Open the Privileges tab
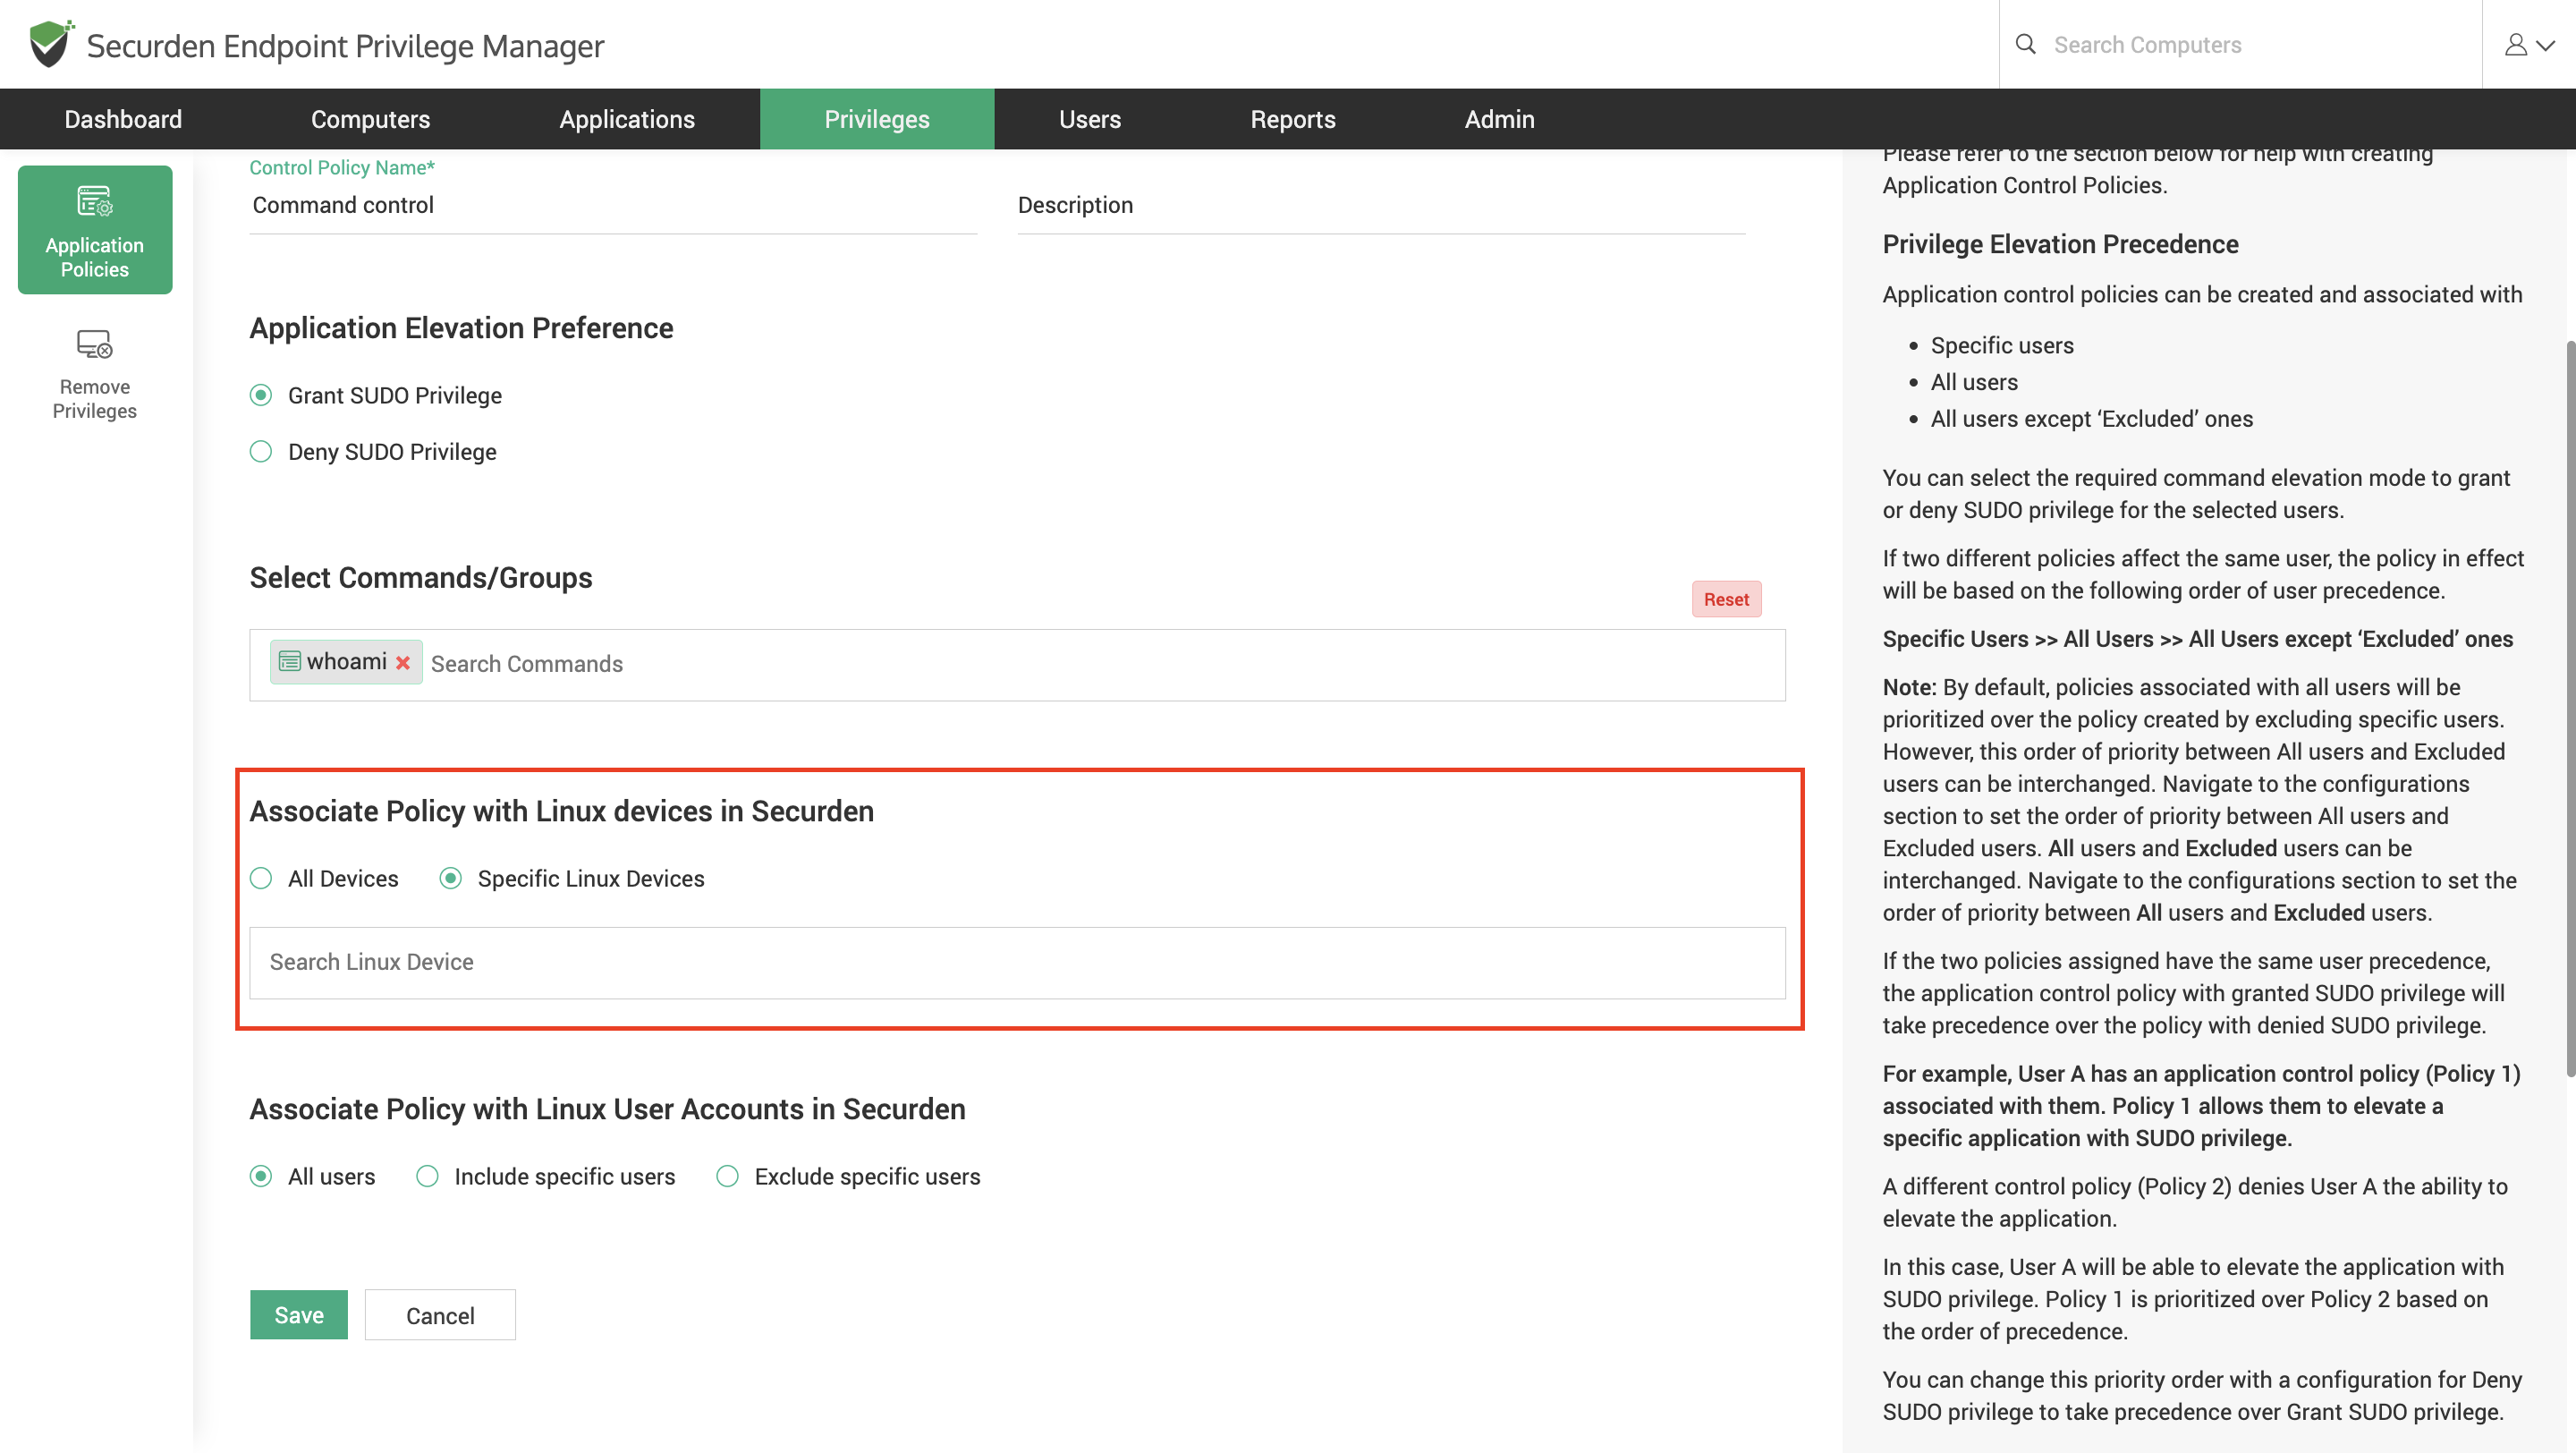The height and width of the screenshot is (1453, 2576). click(877, 119)
